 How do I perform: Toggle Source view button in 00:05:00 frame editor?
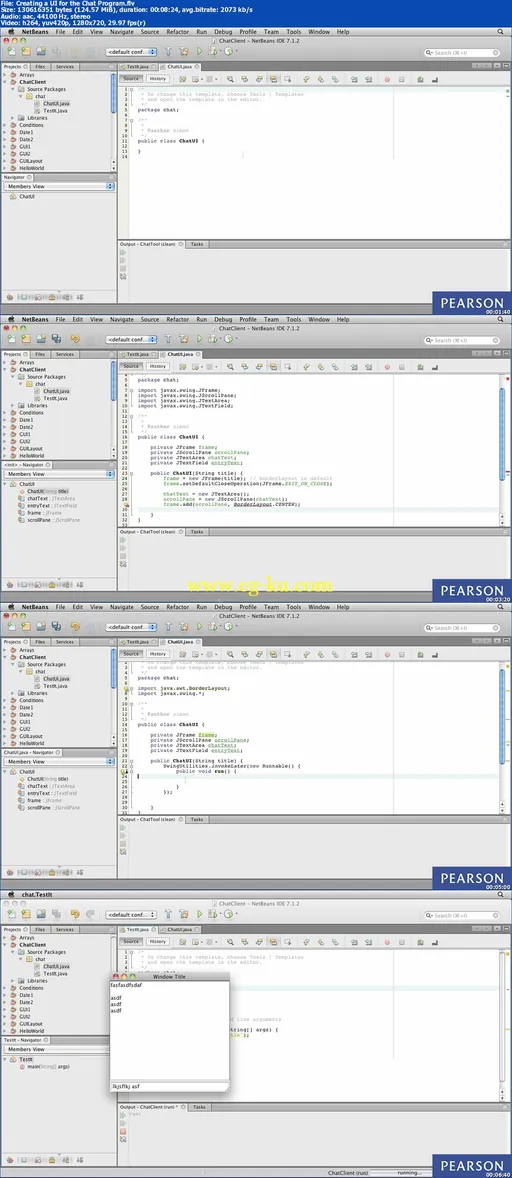131,654
